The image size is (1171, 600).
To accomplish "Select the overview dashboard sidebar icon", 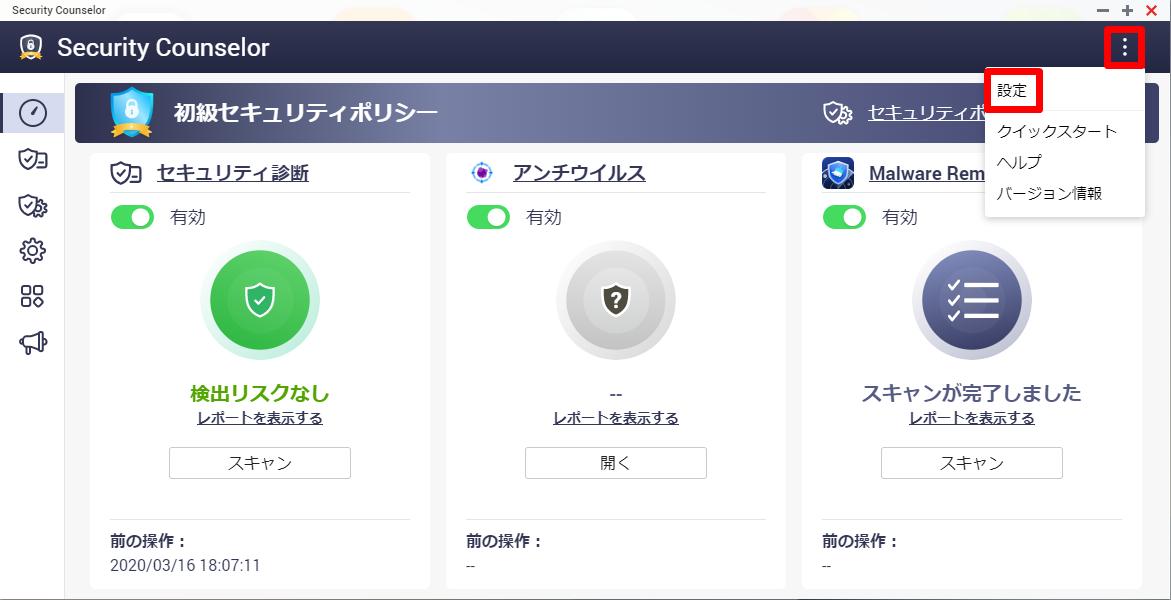I will 32,113.
